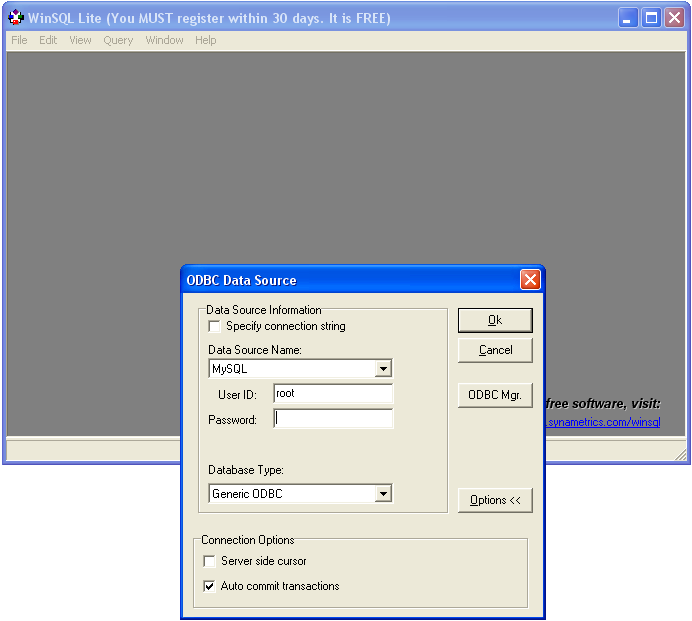Click the User ID field containing root

333,393
